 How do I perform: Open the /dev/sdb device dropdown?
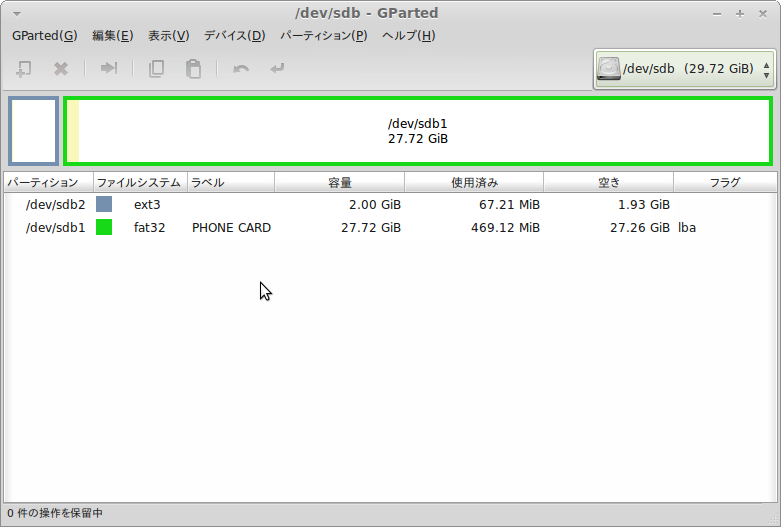pyautogui.click(x=684, y=69)
